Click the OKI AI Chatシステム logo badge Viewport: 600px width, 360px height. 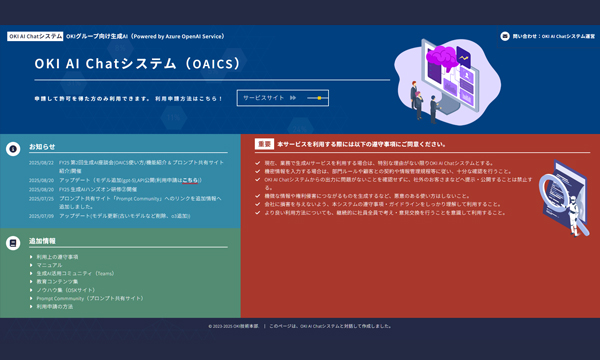[35, 36]
